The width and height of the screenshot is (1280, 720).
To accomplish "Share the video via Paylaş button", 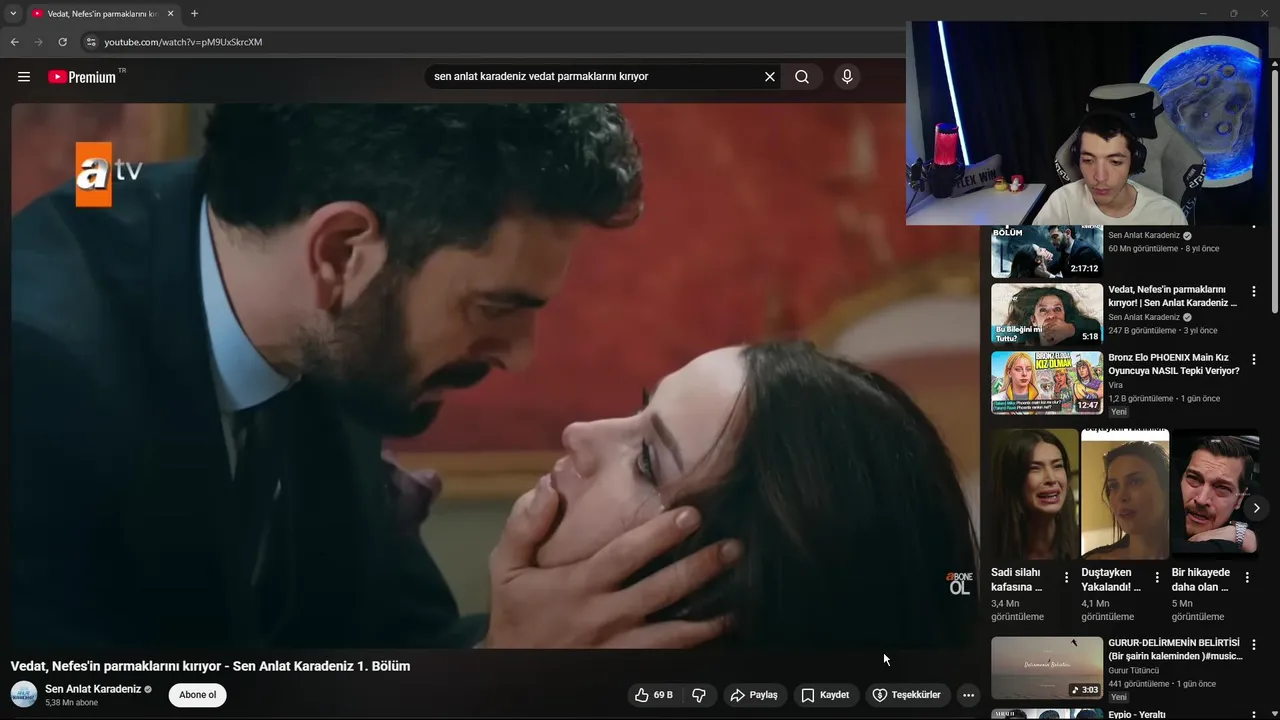I will tap(754, 695).
